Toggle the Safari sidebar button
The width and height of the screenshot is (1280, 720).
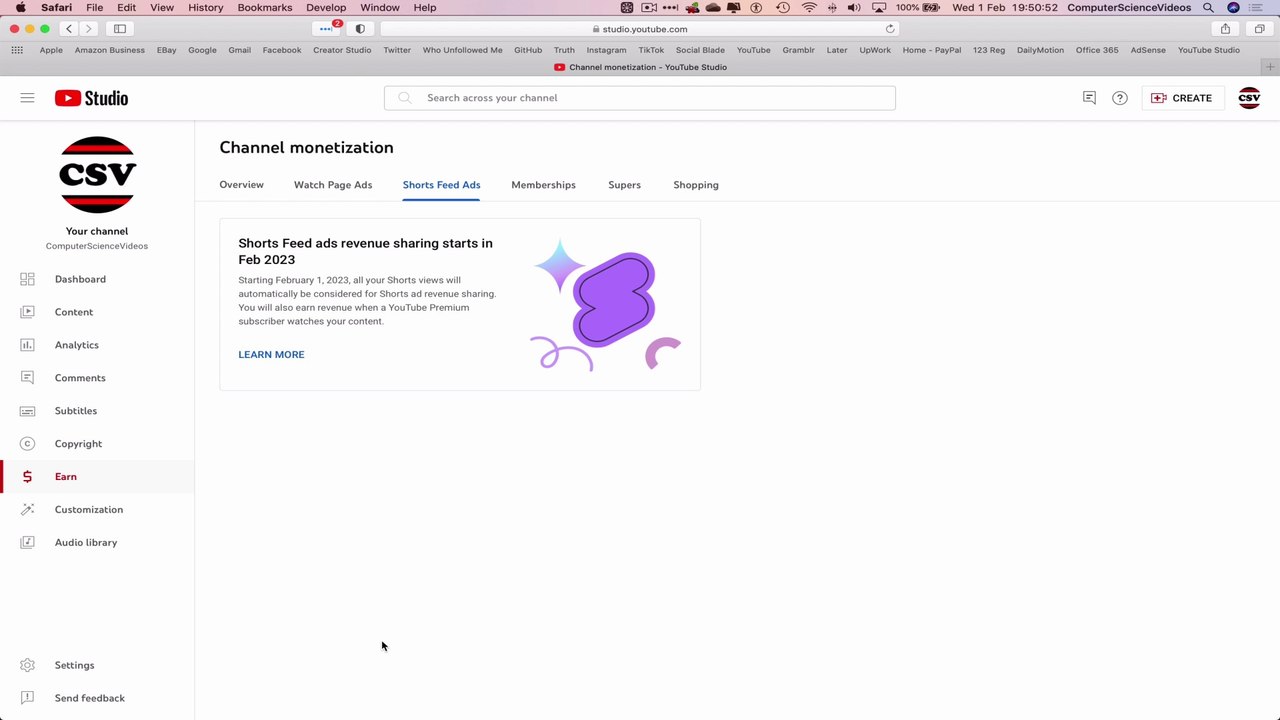coord(120,29)
